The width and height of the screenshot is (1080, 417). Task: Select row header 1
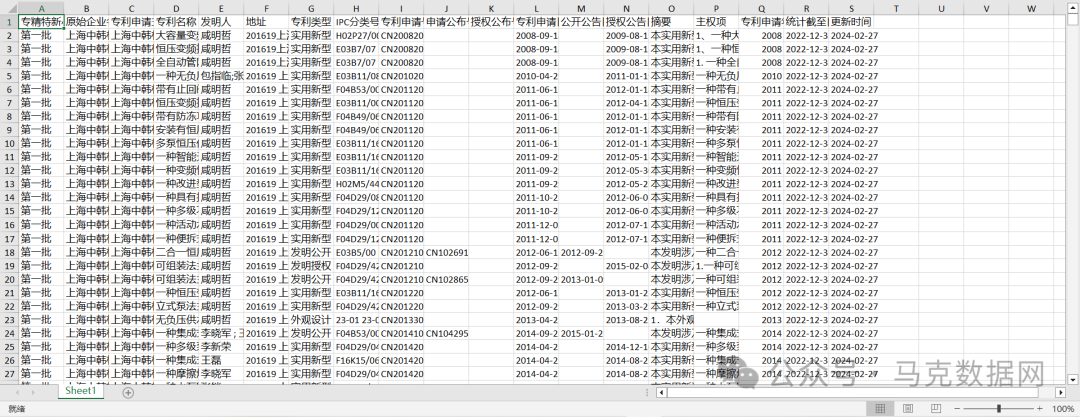tap(9, 21)
